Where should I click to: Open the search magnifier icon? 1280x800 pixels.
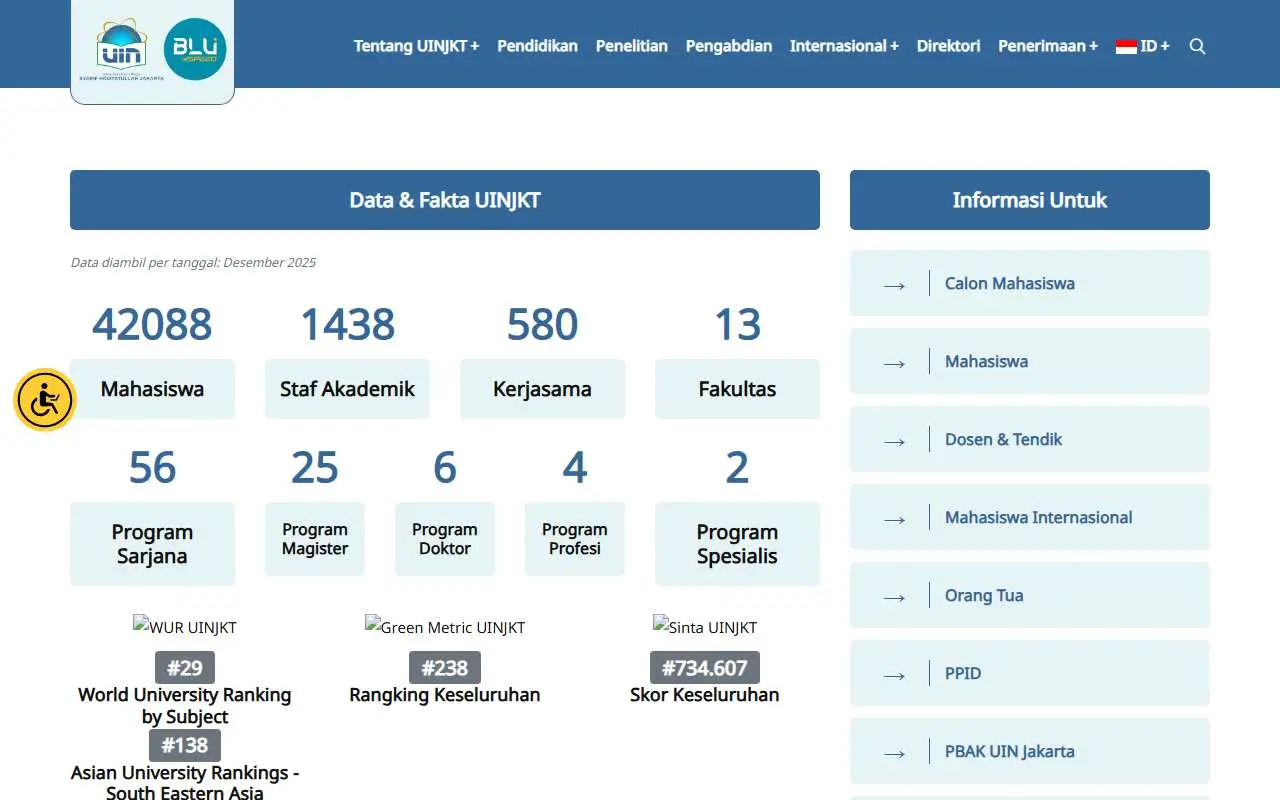(x=1197, y=46)
